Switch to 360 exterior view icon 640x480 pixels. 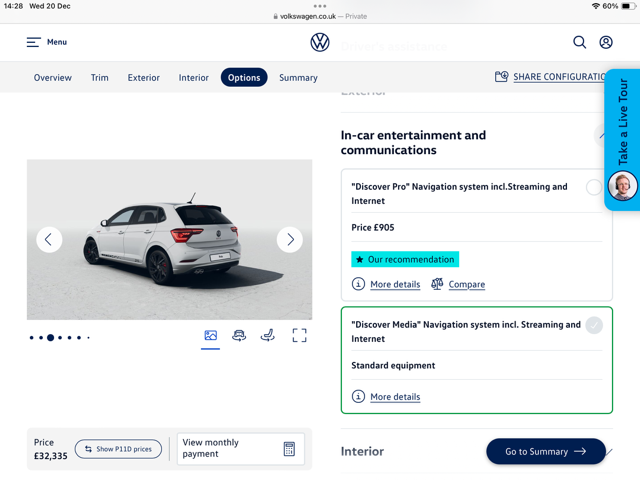[239, 336]
